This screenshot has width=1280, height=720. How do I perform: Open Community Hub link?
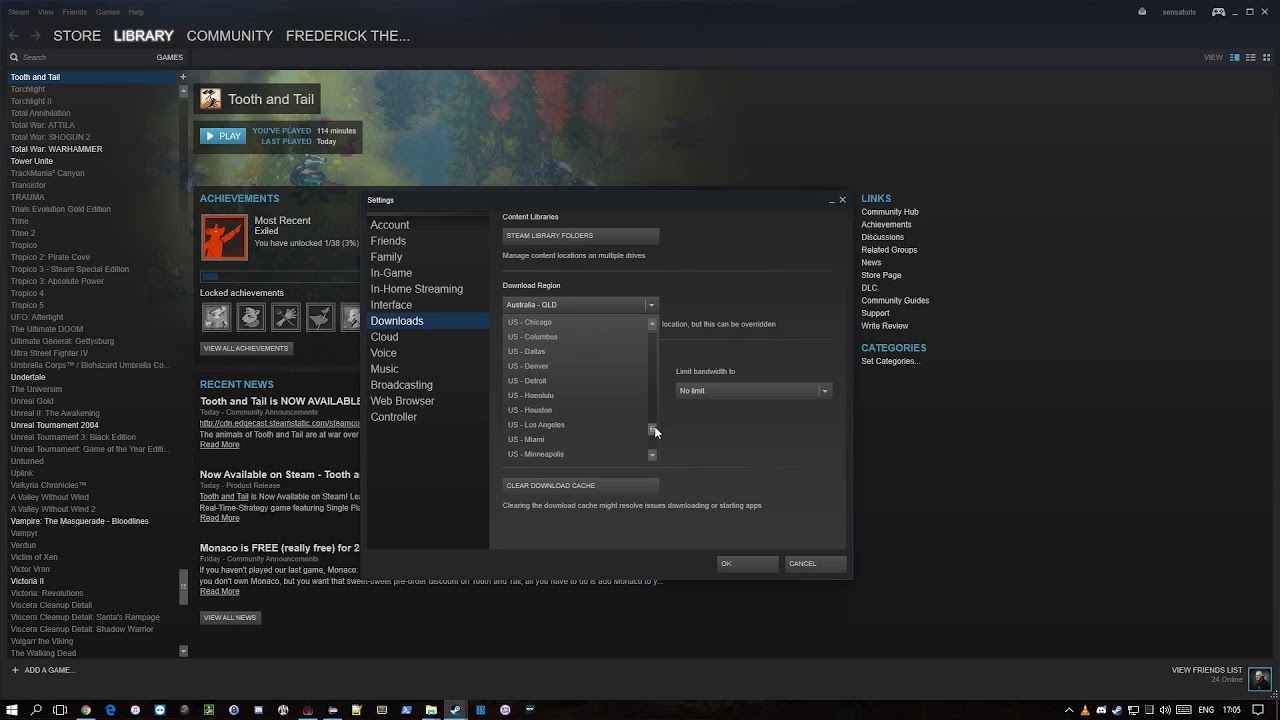tap(890, 212)
